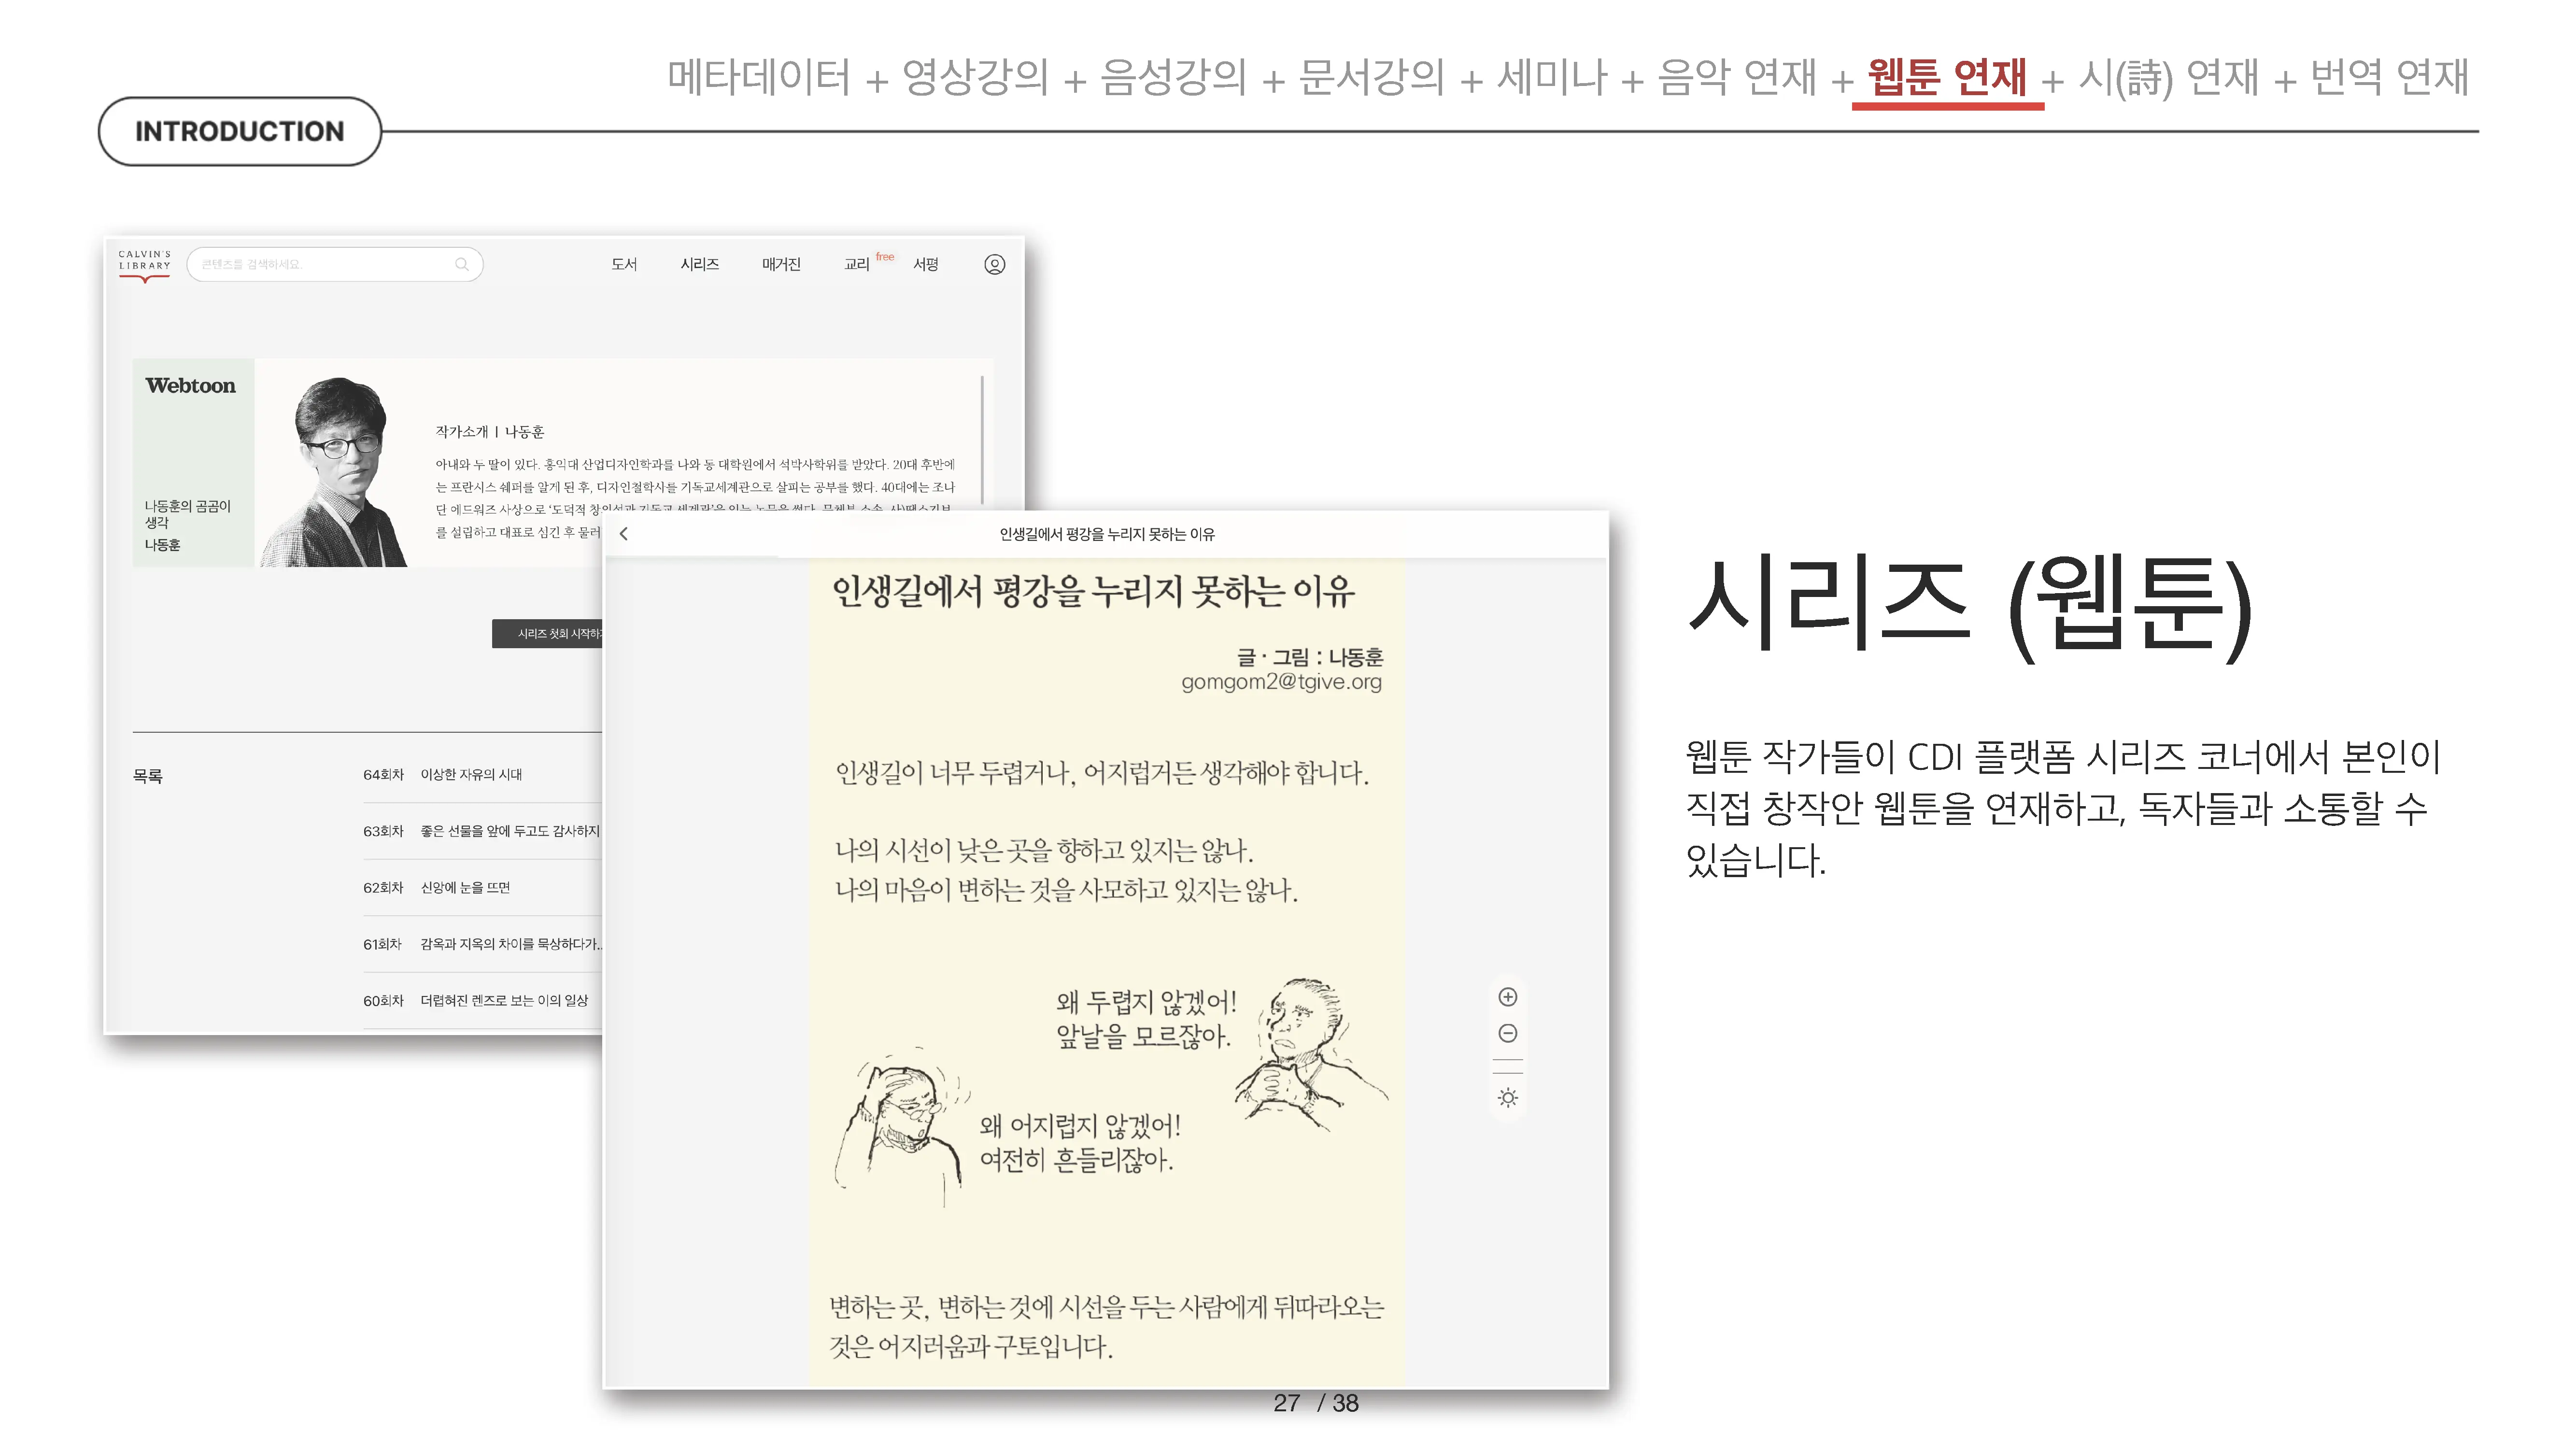2576x1449 pixels.
Task: Open episode 64회차 이상한 자유의 시대
Action: [x=482, y=775]
